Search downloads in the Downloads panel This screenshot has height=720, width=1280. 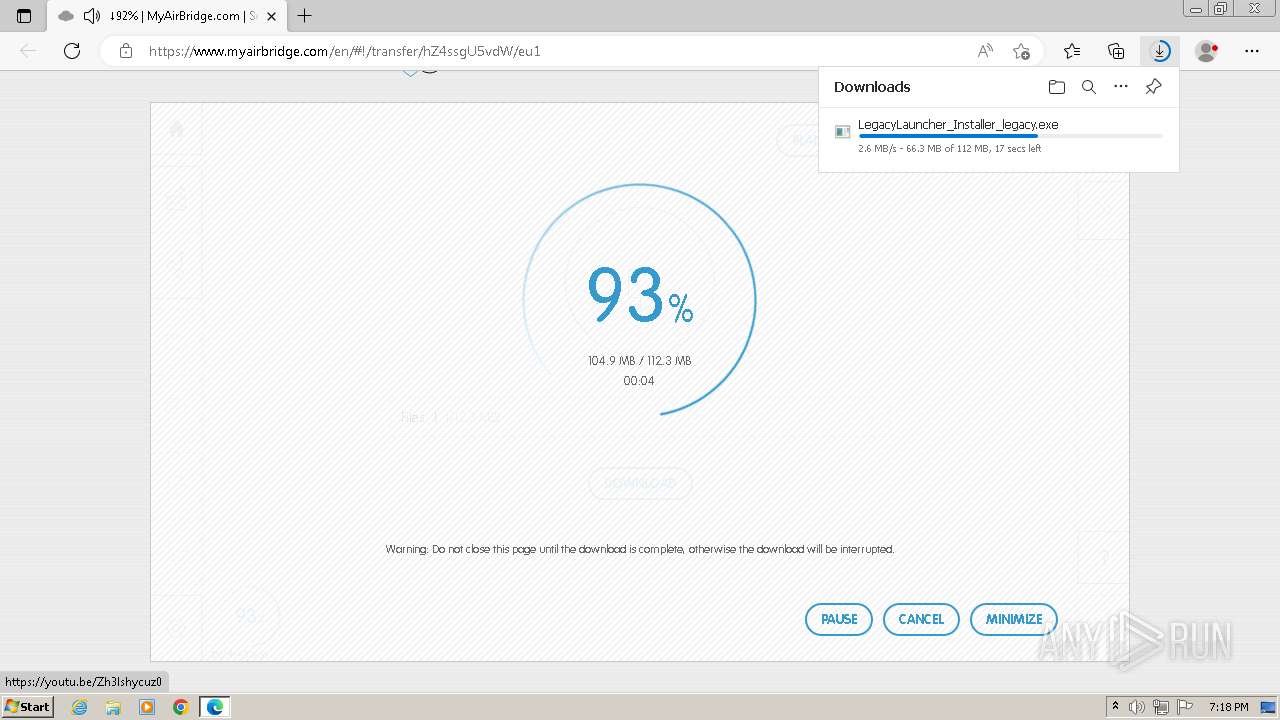[1089, 87]
